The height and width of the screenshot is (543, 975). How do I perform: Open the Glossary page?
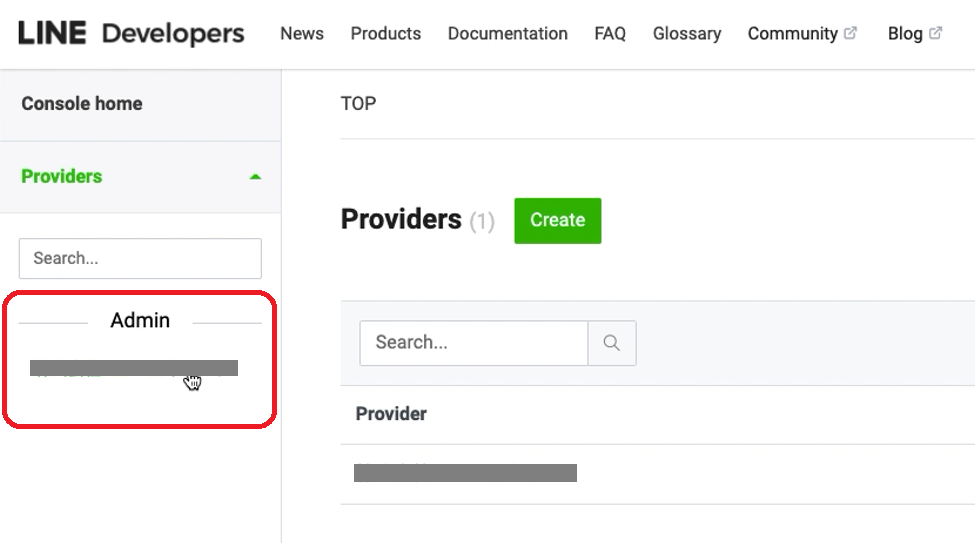[686, 34]
